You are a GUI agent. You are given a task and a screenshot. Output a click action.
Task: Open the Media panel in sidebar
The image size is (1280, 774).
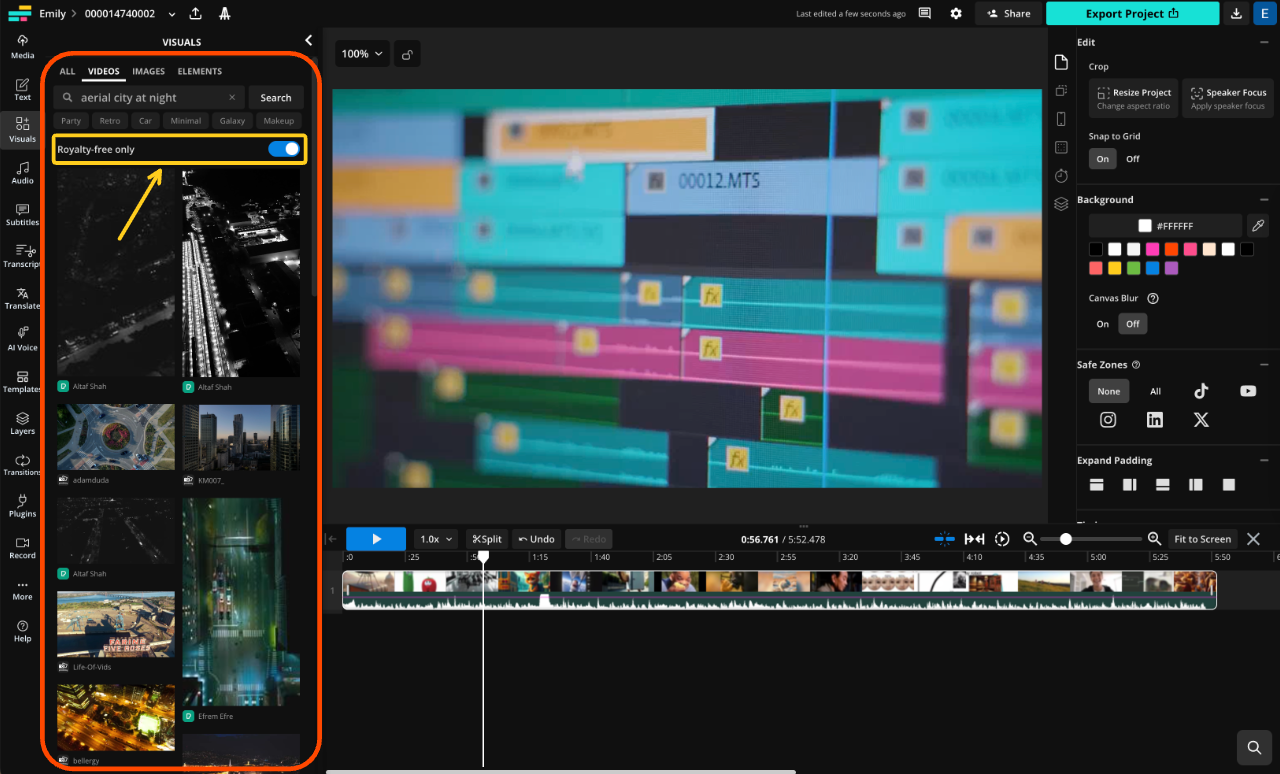(x=22, y=46)
